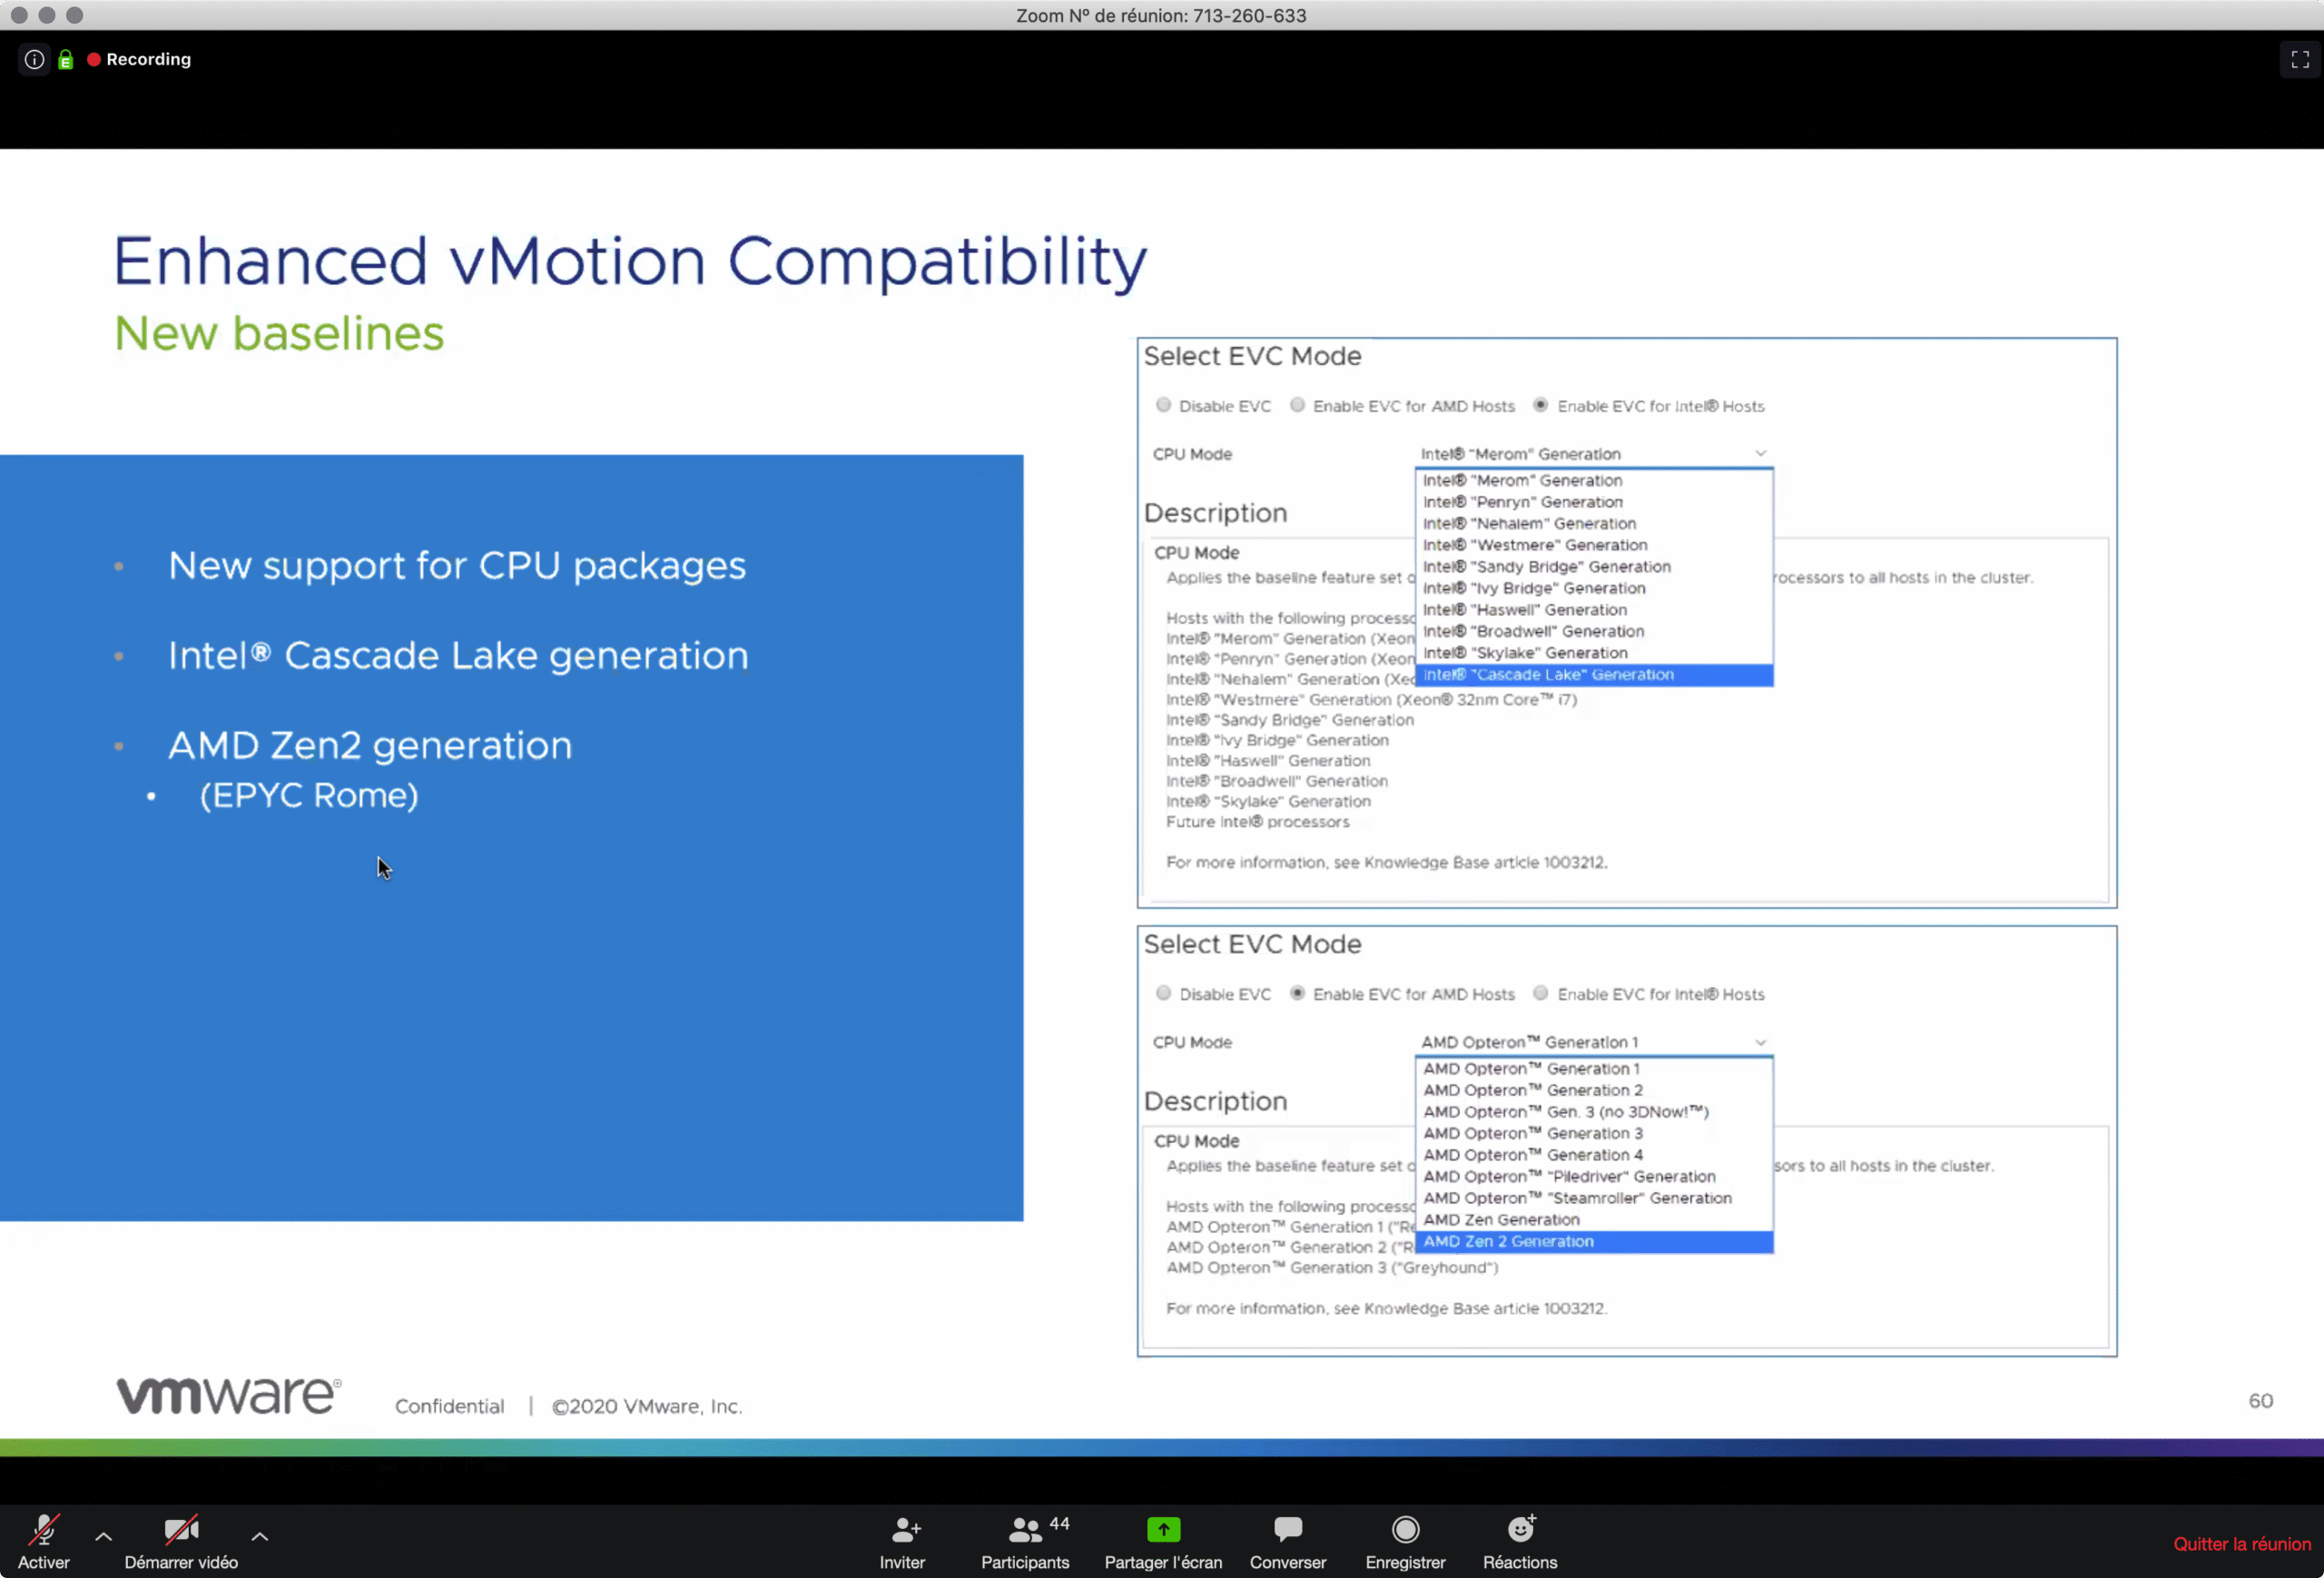
Task: Choose Intel "Penryn" Generation in dropdown list
Action: pos(1594,502)
